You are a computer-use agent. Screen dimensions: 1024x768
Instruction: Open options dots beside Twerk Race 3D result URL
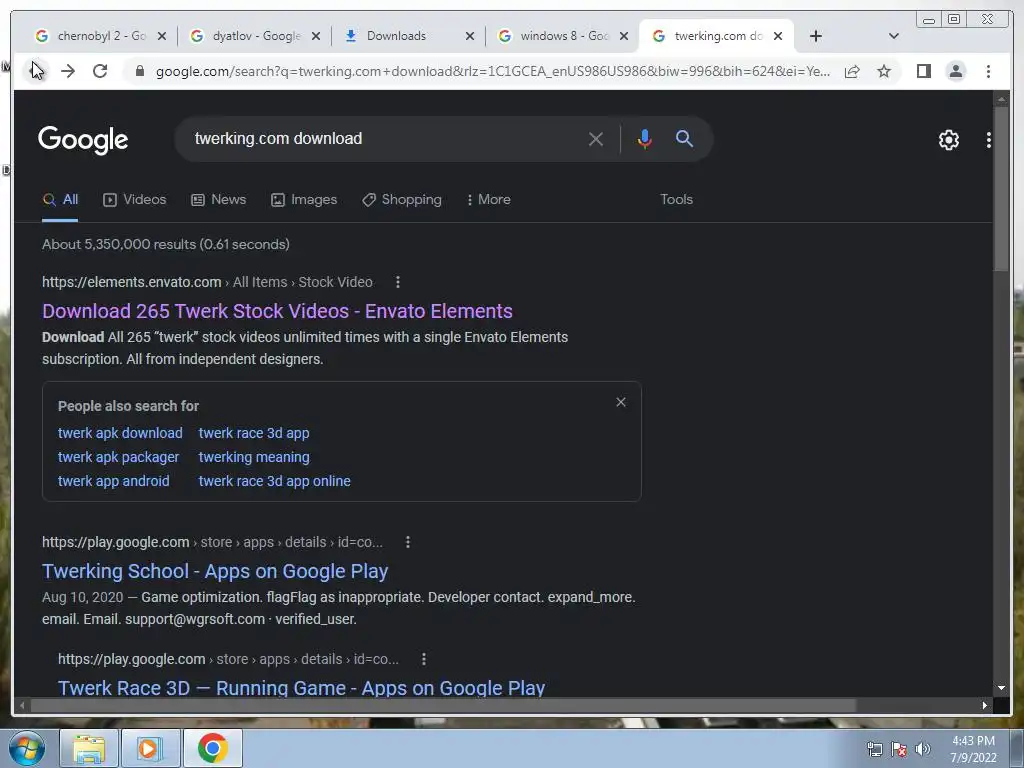pyautogui.click(x=423, y=659)
